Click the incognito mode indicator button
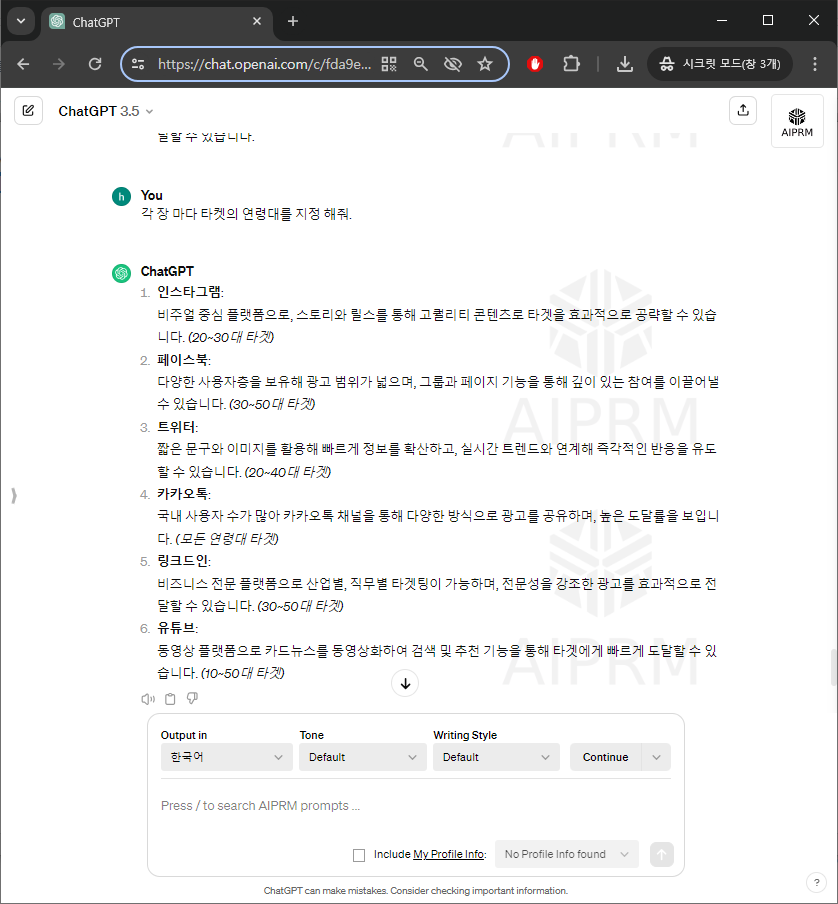The image size is (838, 904). (720, 64)
